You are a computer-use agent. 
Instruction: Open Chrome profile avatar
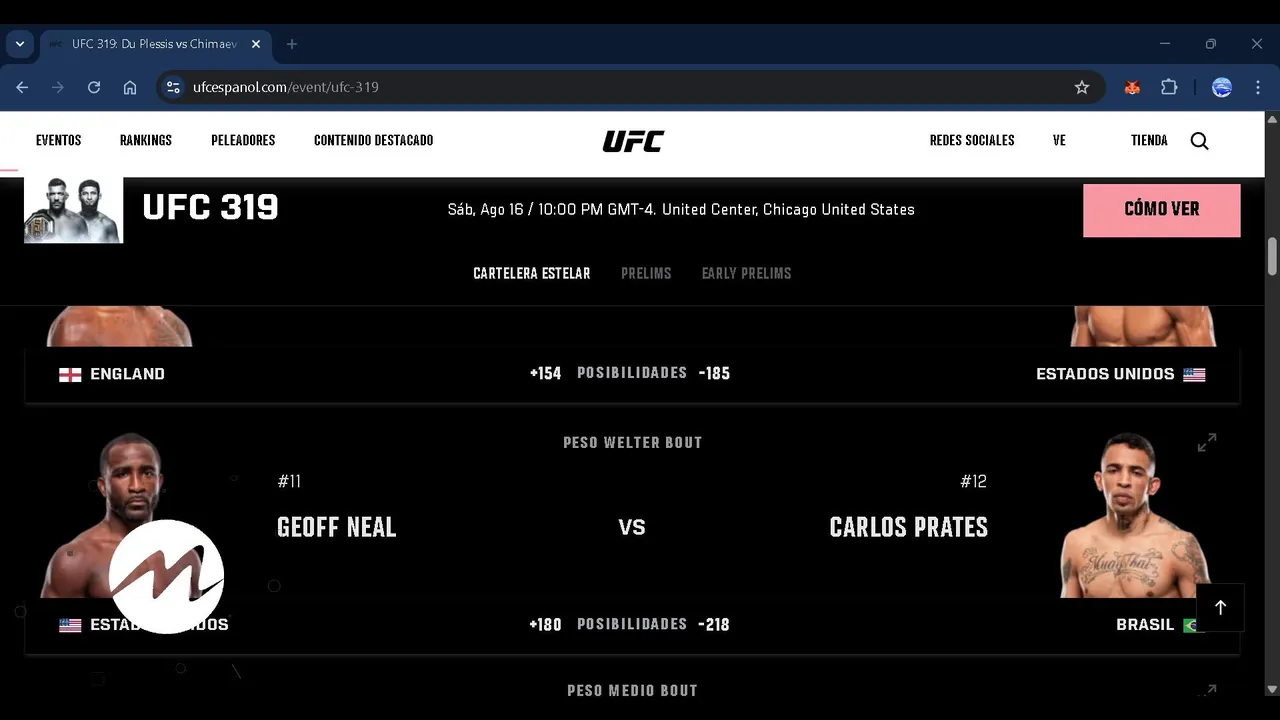pos(1222,87)
